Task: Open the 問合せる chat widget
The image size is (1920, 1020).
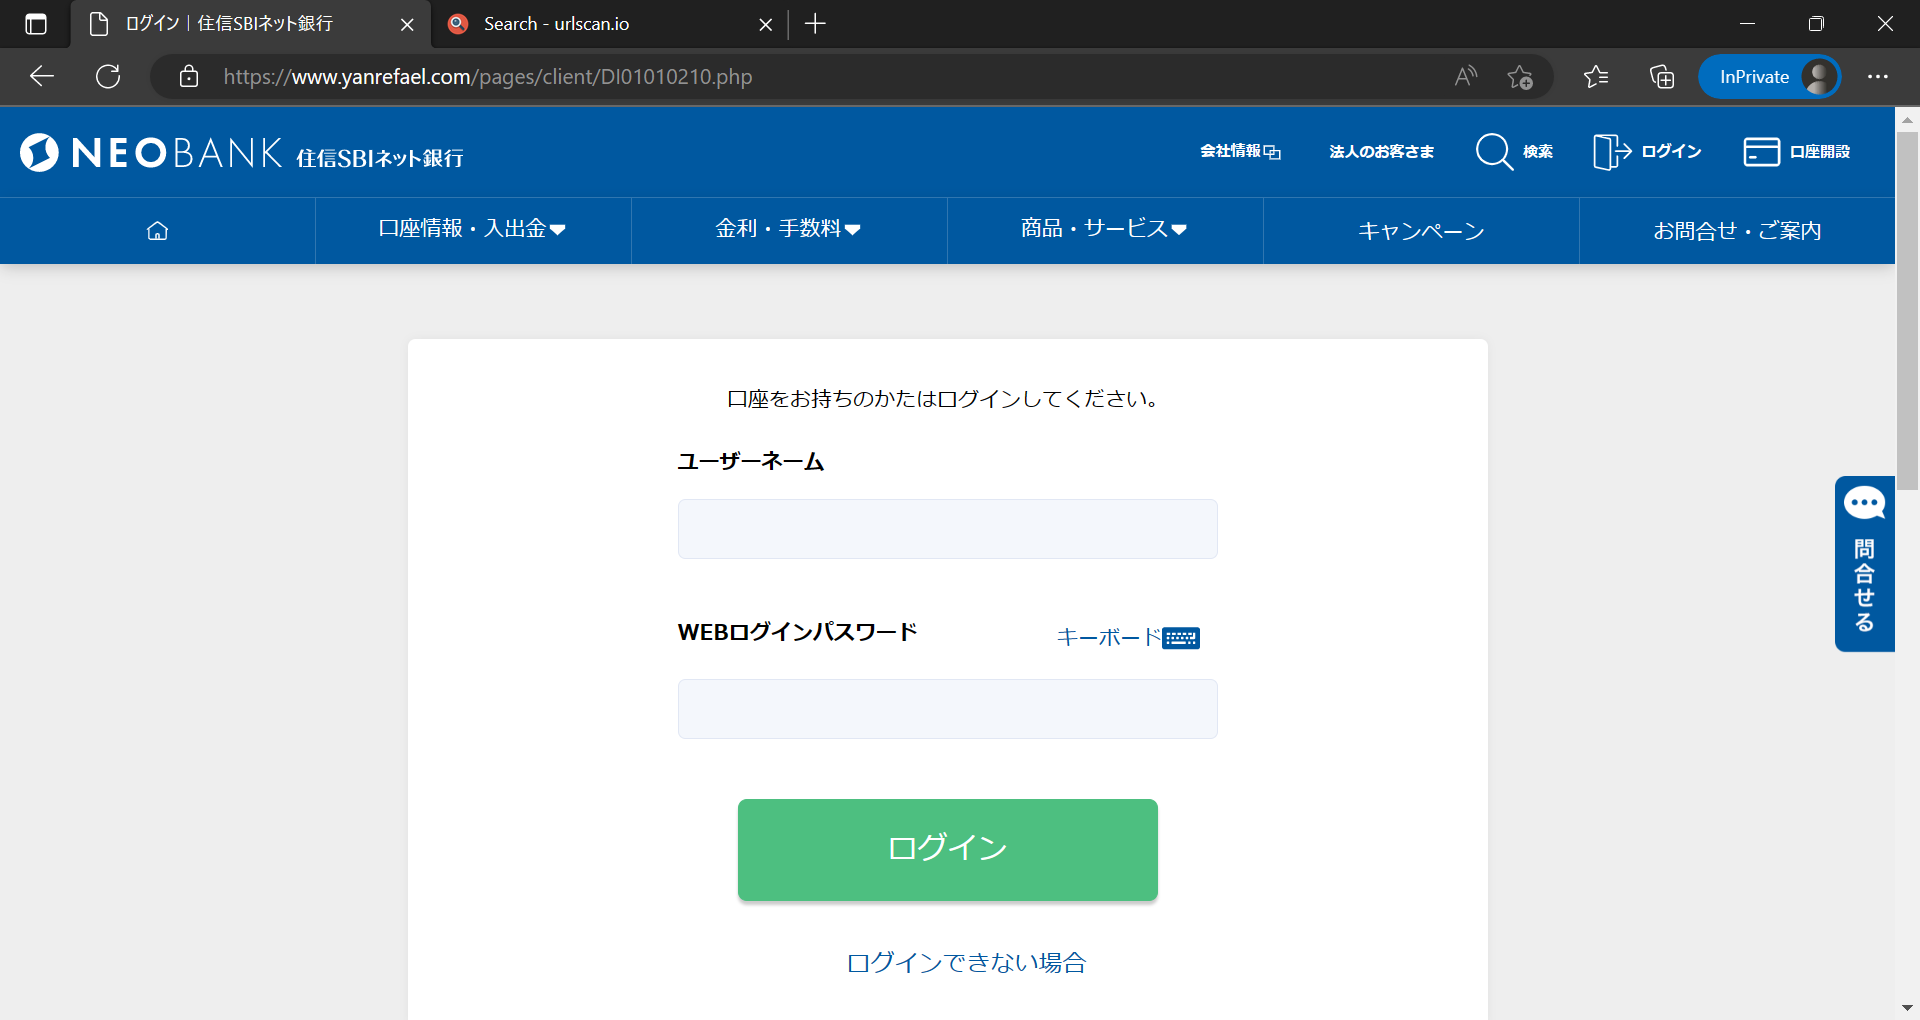Action: tap(1865, 564)
